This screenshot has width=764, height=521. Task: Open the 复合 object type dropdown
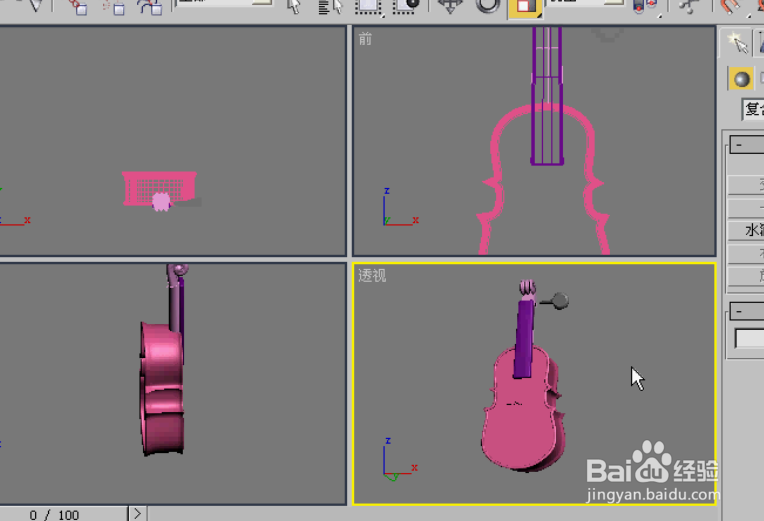pyautogui.click(x=752, y=109)
